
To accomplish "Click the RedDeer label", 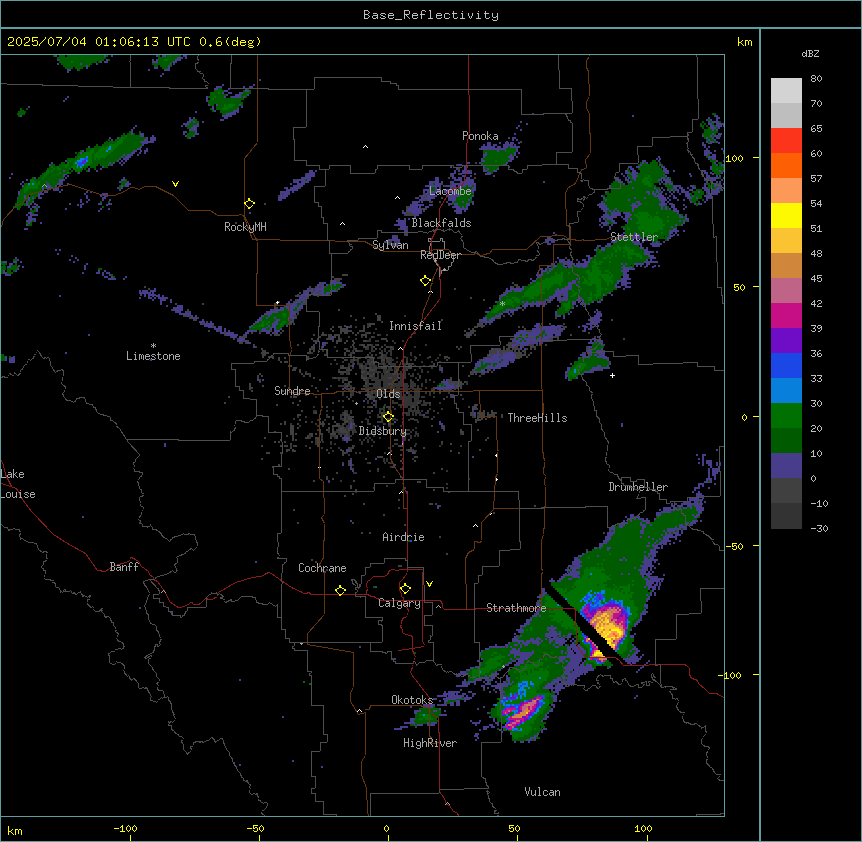I will [440, 255].
